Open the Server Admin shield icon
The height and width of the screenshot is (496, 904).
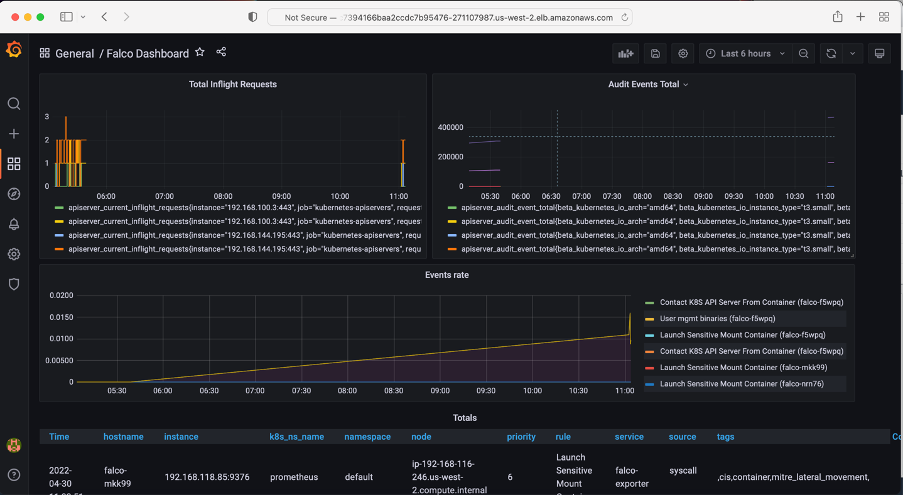click(14, 284)
